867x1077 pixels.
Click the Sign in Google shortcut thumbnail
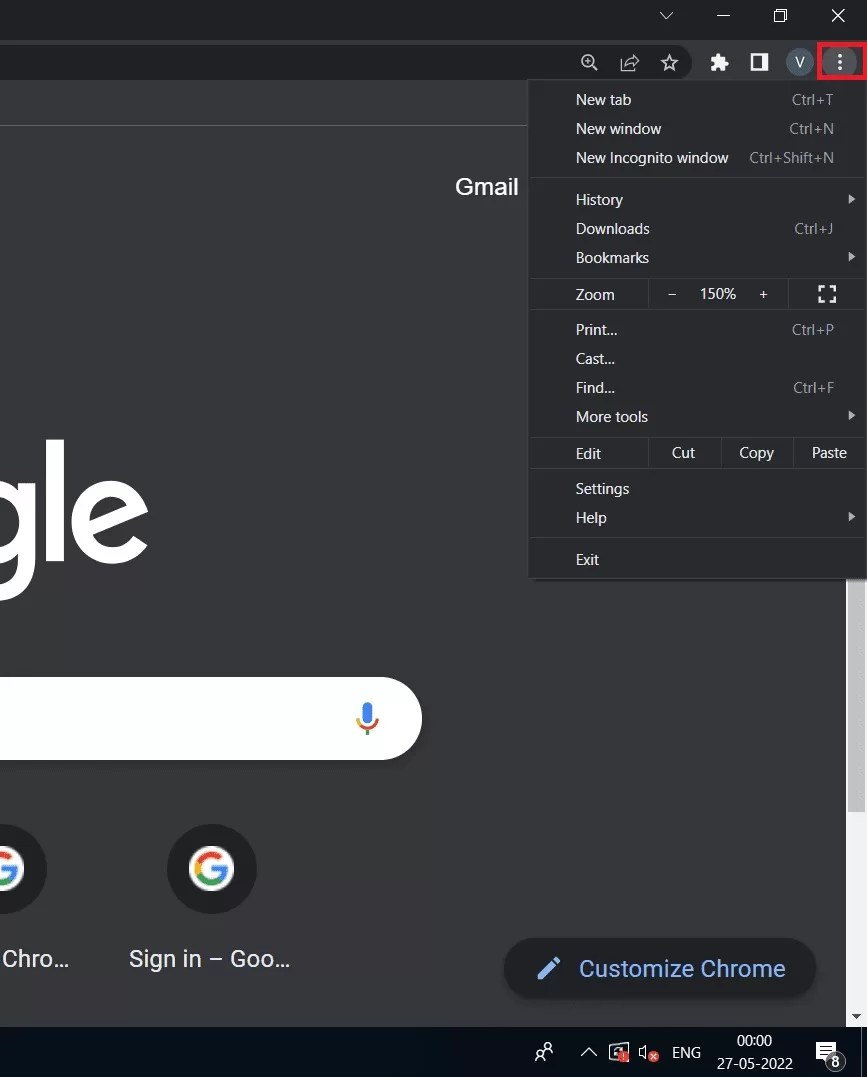coord(212,869)
